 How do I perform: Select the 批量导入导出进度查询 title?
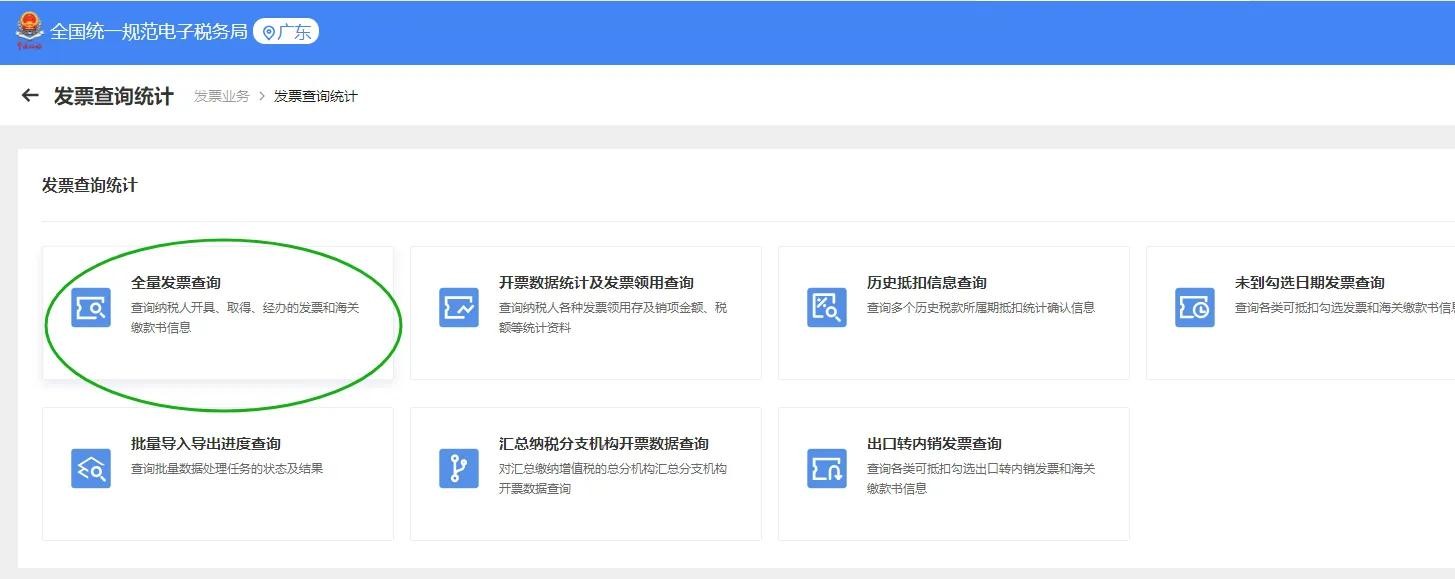coord(206,444)
